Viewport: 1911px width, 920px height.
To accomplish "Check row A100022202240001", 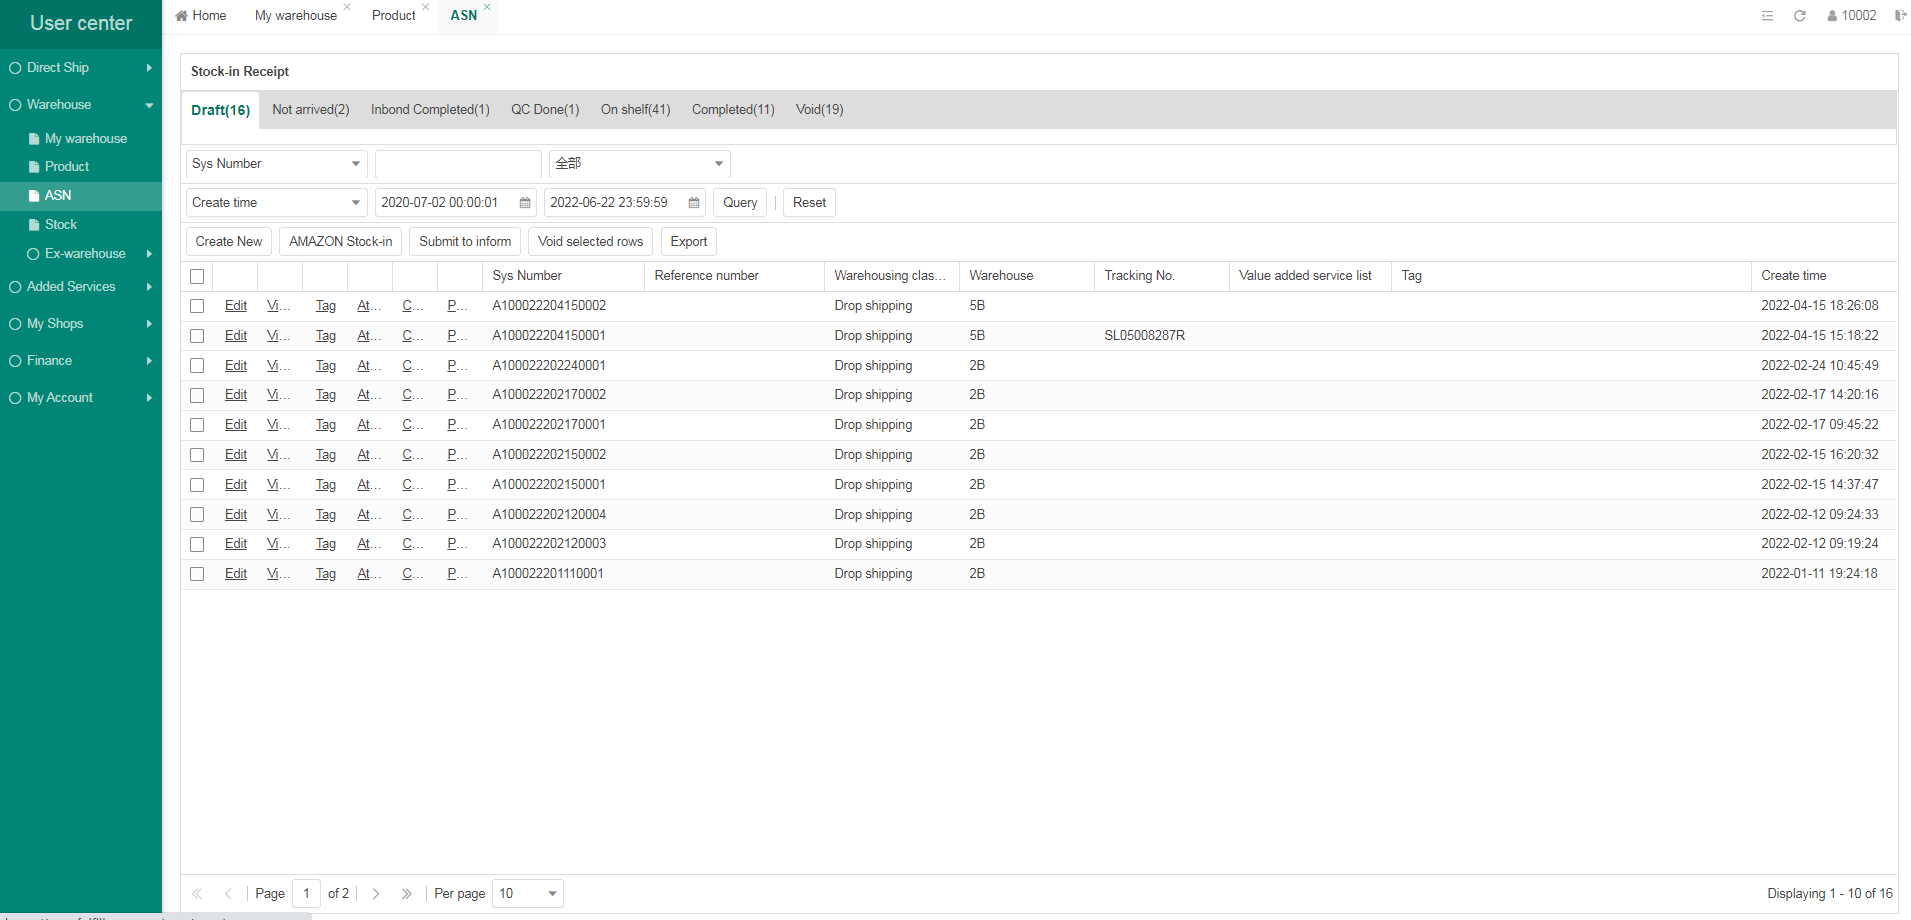I will click(x=197, y=366).
